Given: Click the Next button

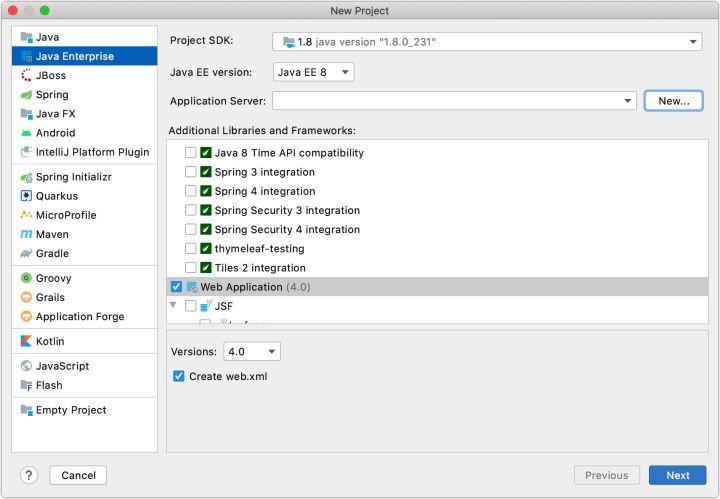Looking at the screenshot, I should pyautogui.click(x=677, y=475).
